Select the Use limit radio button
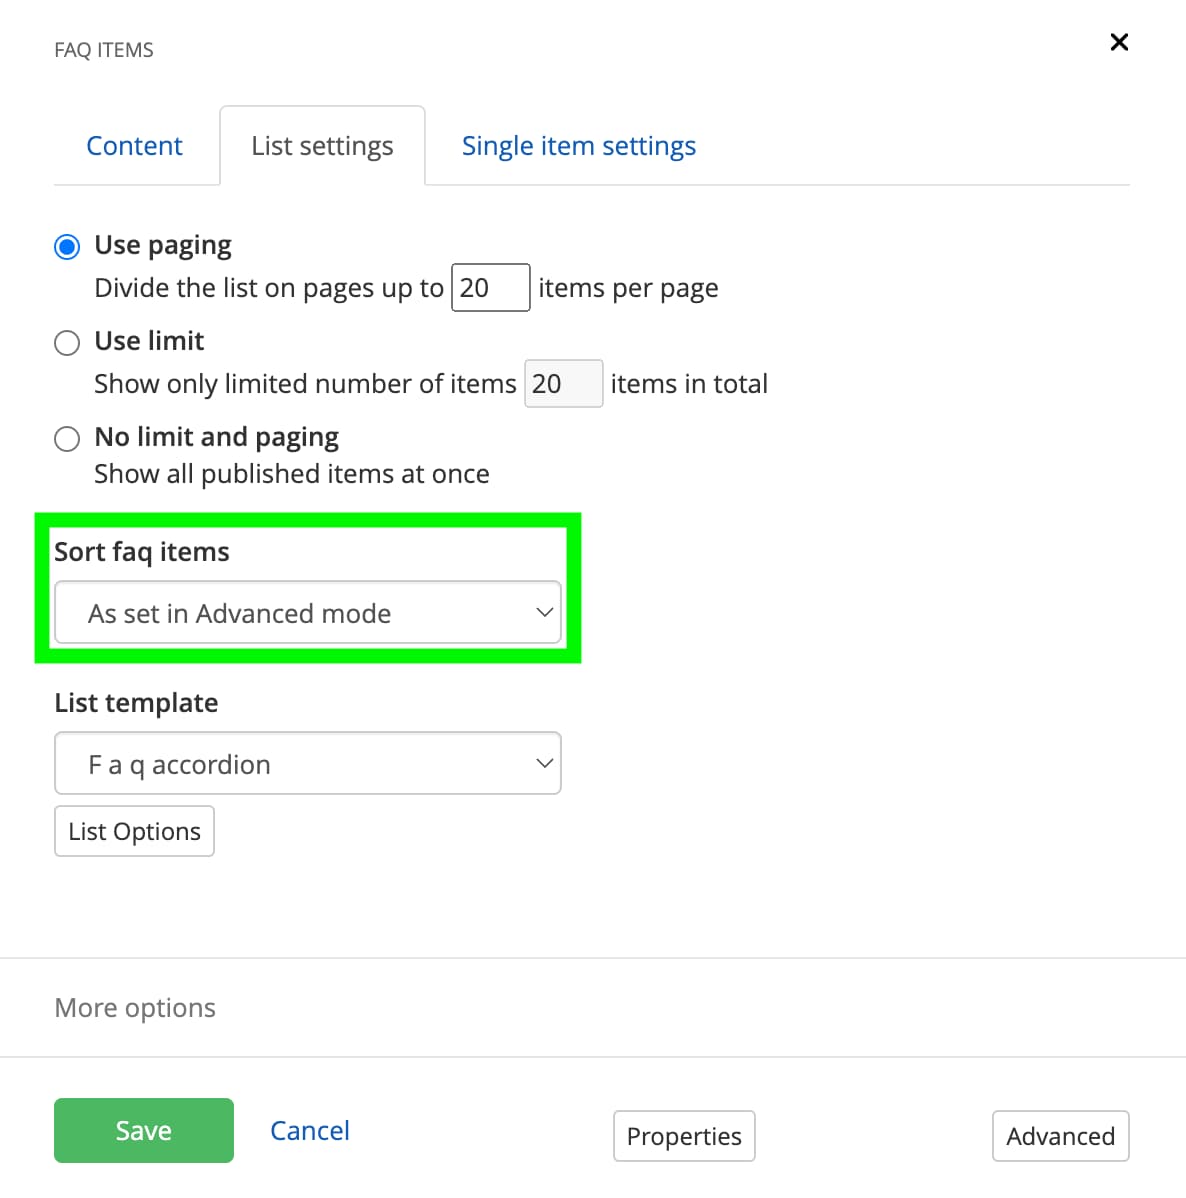The width and height of the screenshot is (1186, 1198). coord(66,342)
